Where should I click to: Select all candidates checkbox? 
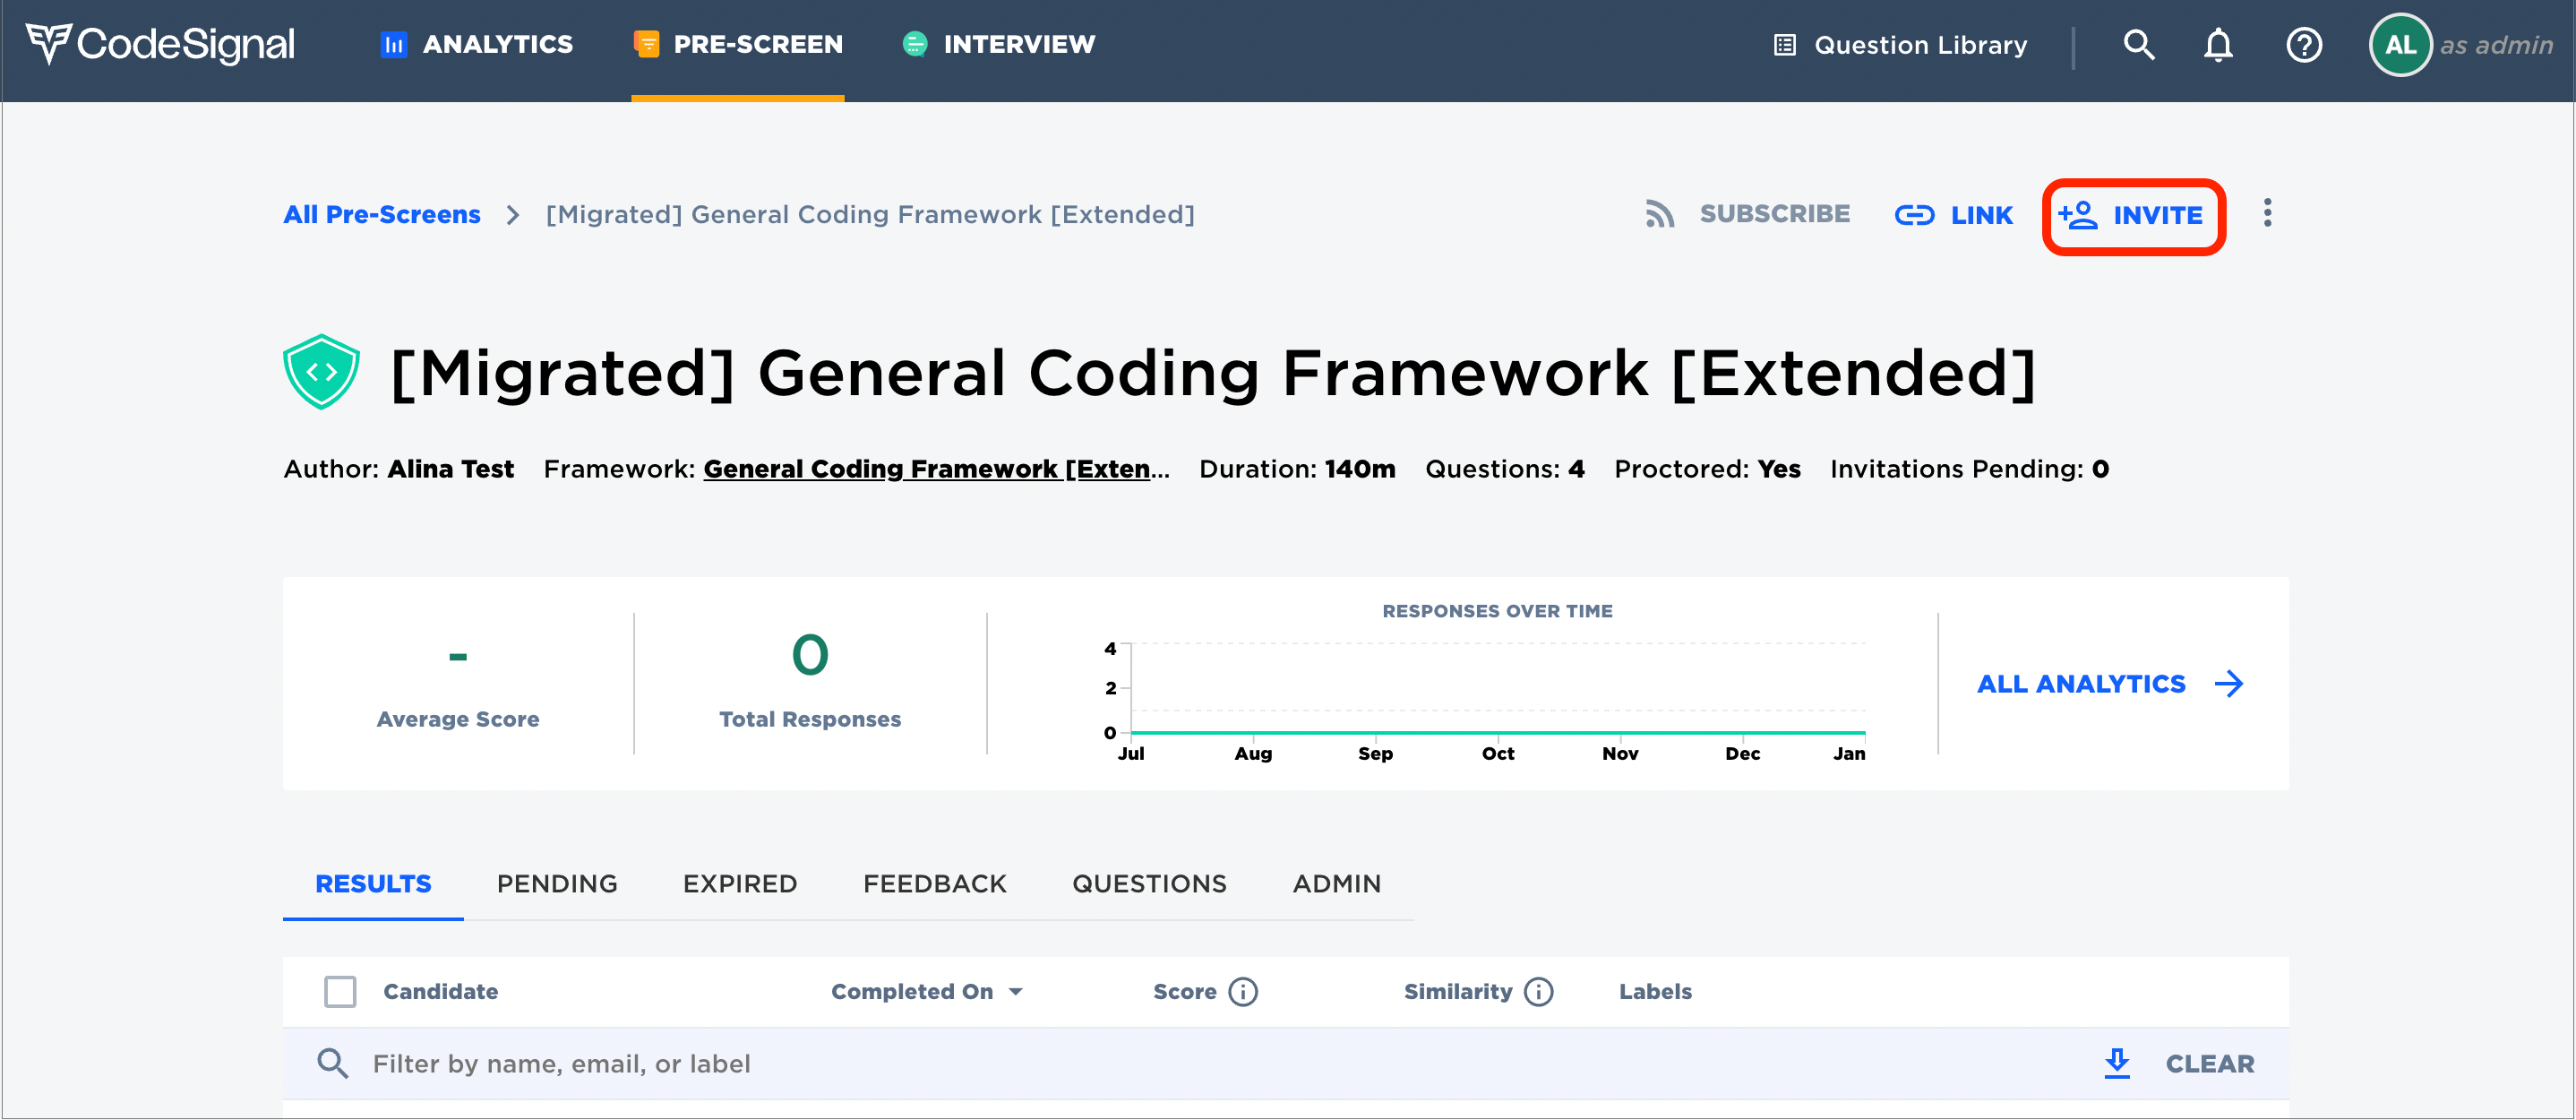coord(340,991)
